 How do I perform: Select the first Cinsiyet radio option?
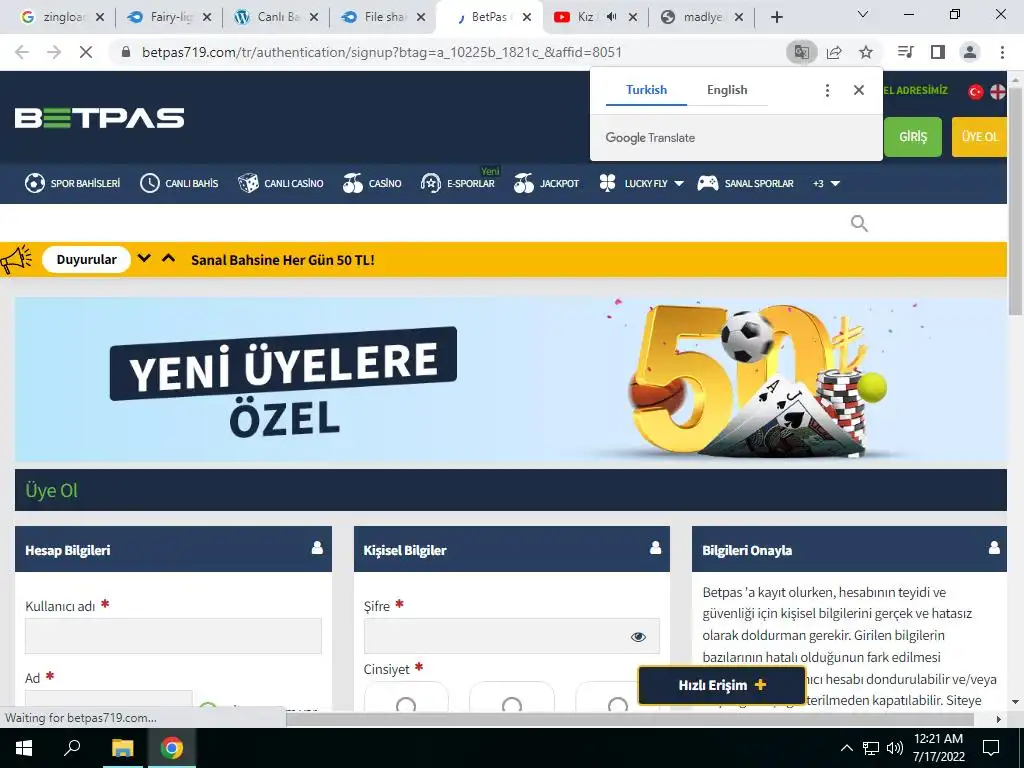pyautogui.click(x=406, y=705)
